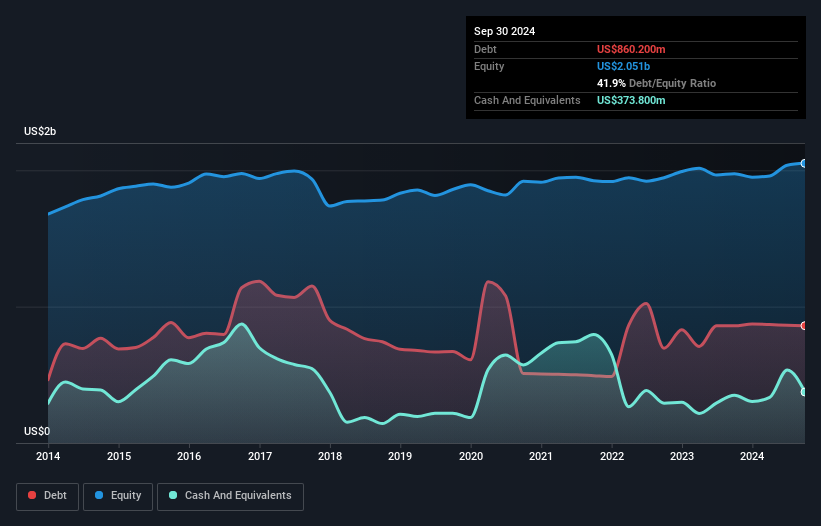Click the 2020 x-axis label
Screen dimensions: 821x526
coord(471,456)
